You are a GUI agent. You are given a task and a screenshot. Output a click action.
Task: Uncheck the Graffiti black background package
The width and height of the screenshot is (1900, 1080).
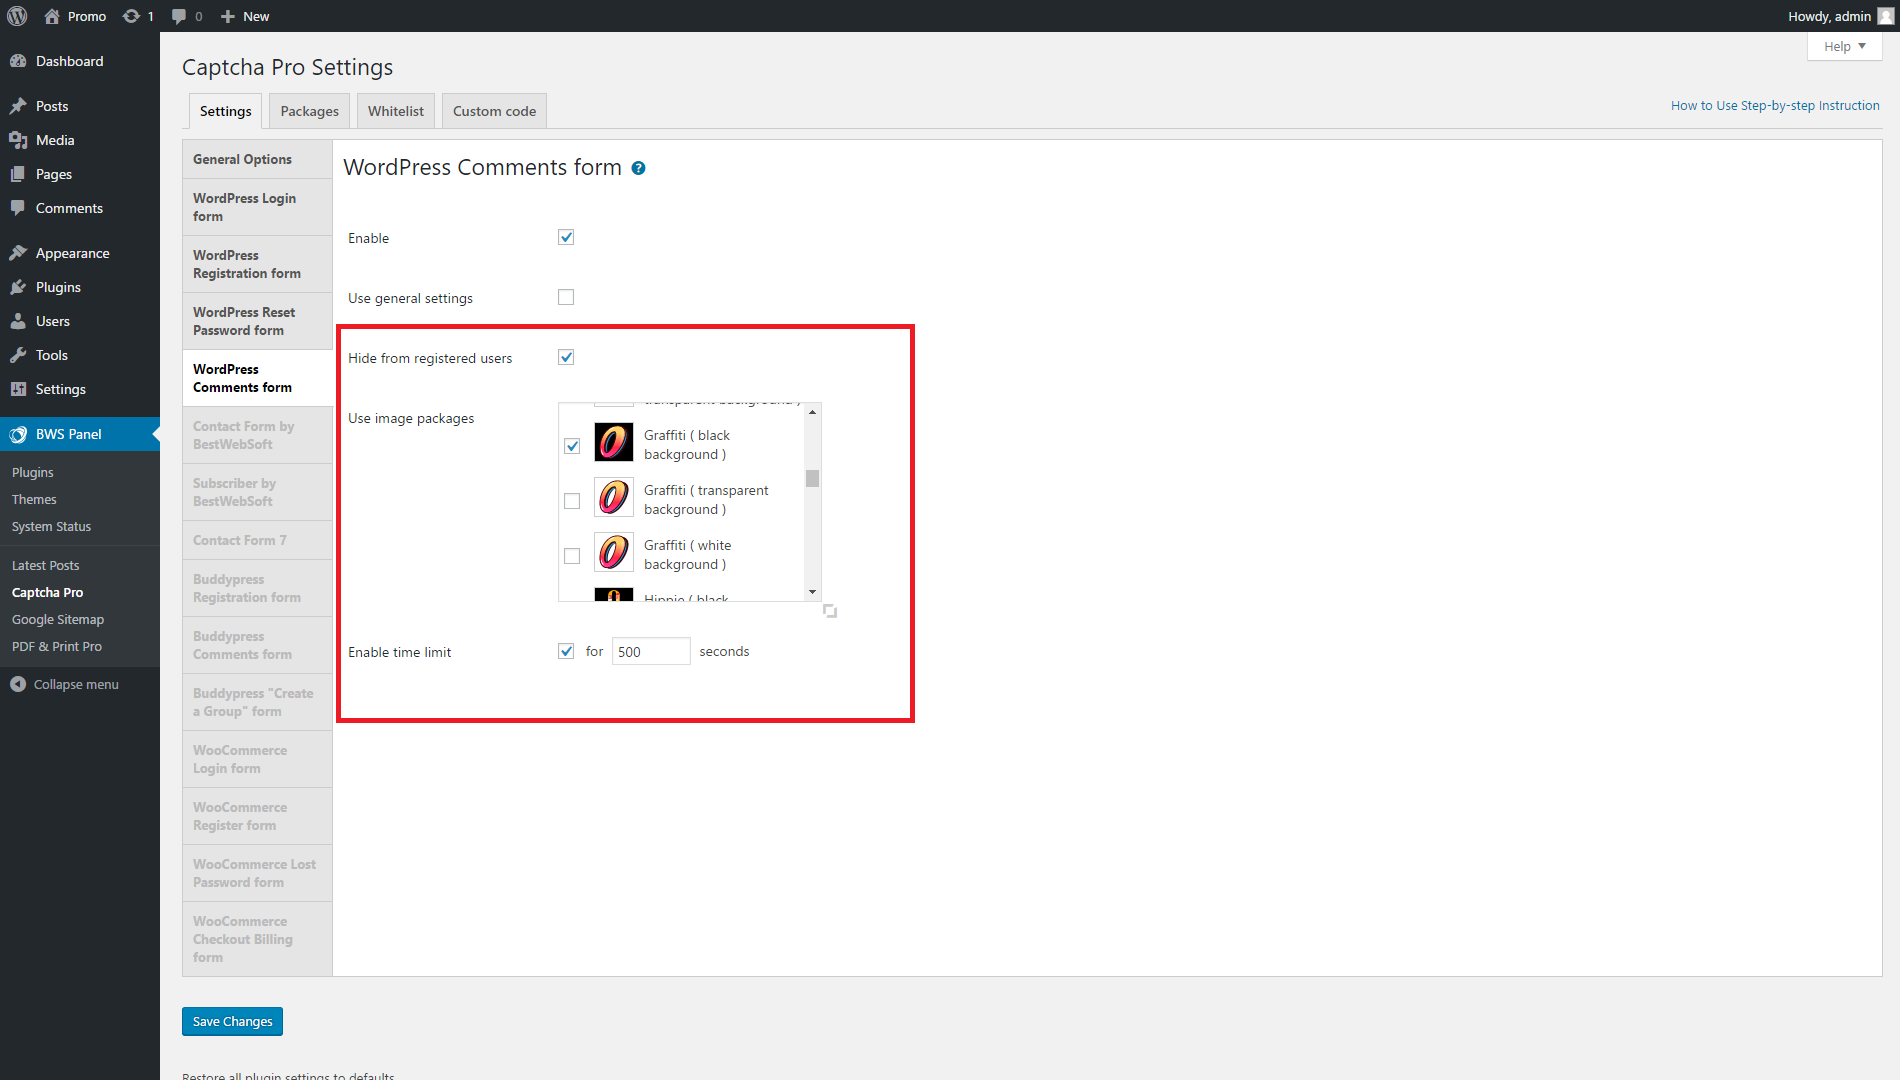tap(572, 446)
